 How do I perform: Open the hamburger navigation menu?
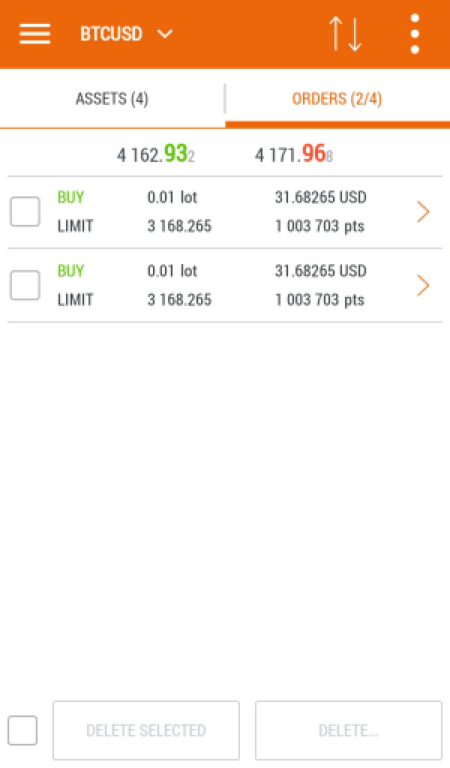(35, 34)
